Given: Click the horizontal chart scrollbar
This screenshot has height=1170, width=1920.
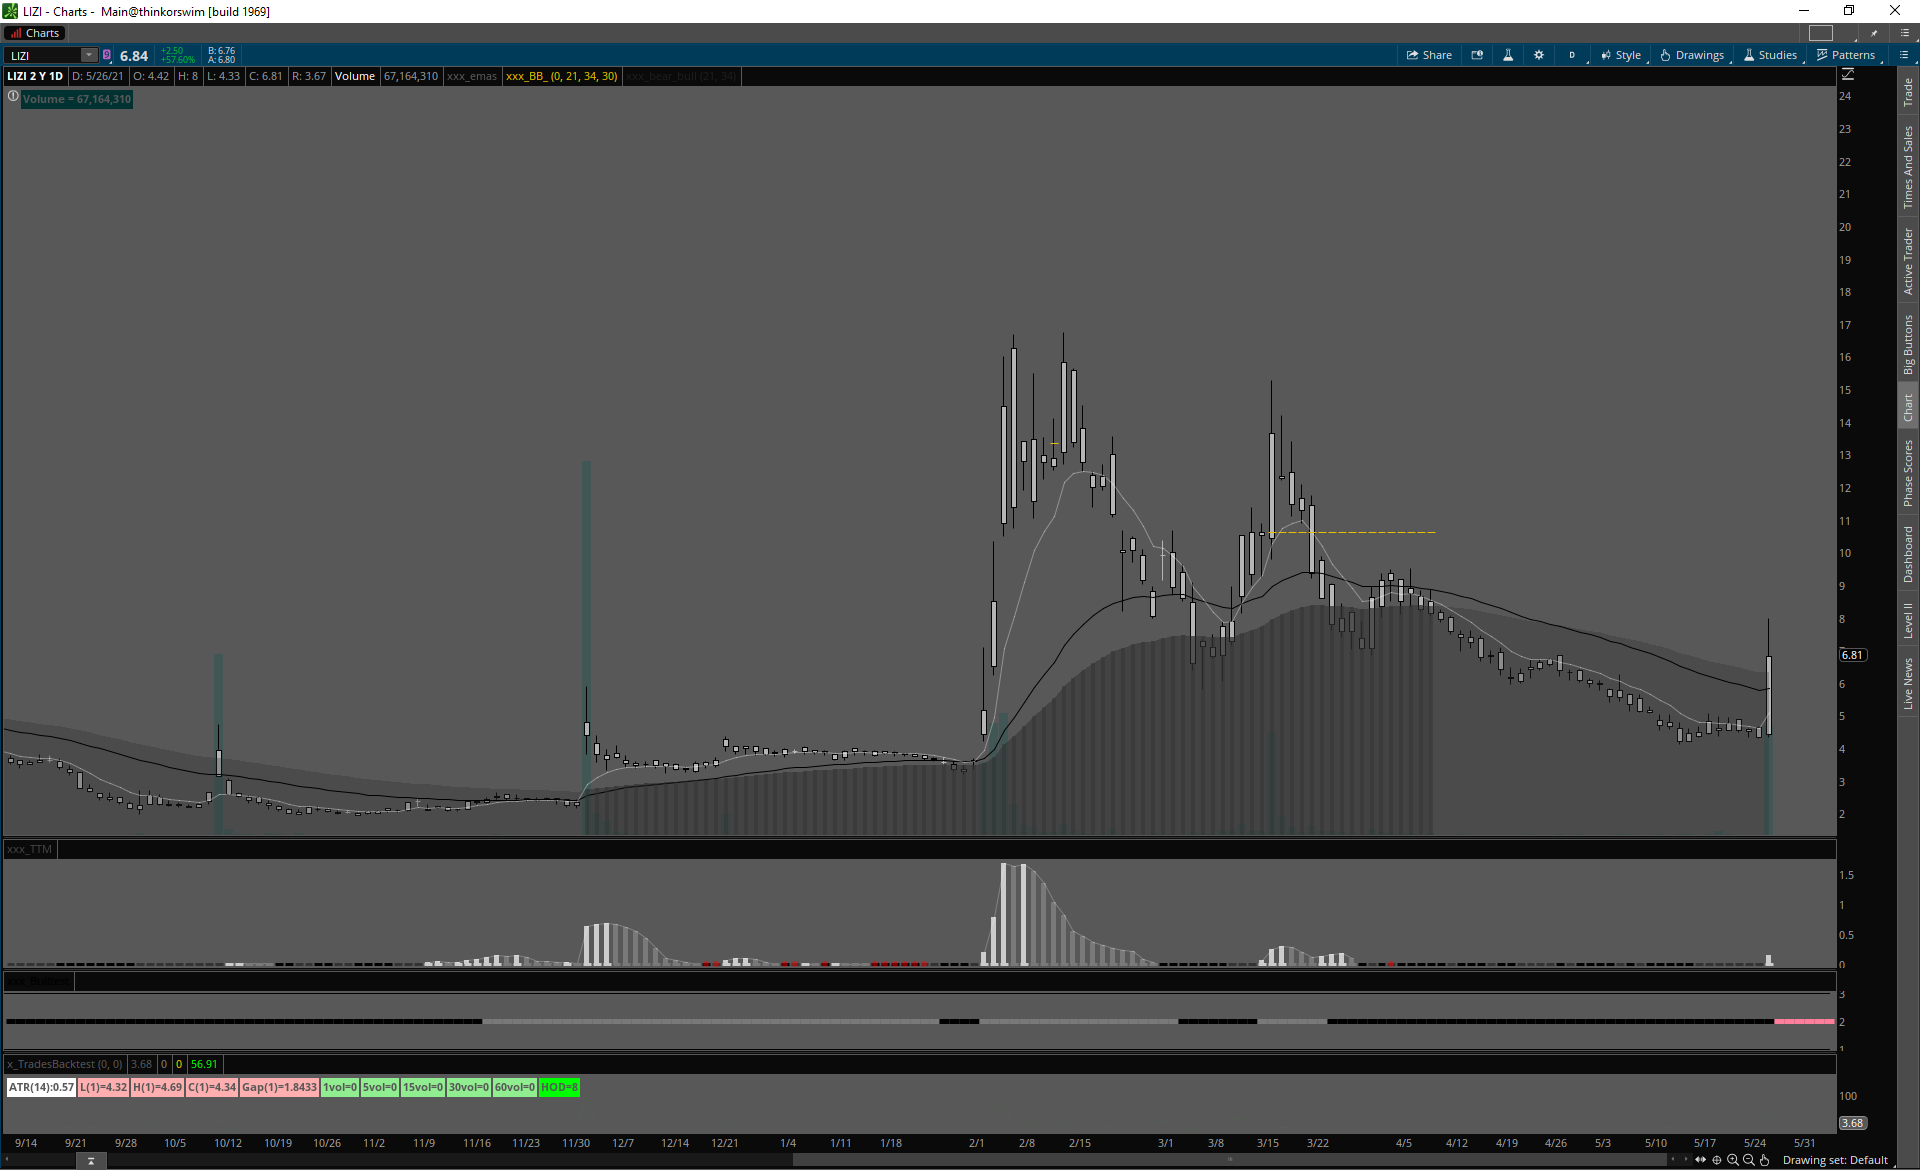Looking at the screenshot, I should pyautogui.click(x=1230, y=1160).
